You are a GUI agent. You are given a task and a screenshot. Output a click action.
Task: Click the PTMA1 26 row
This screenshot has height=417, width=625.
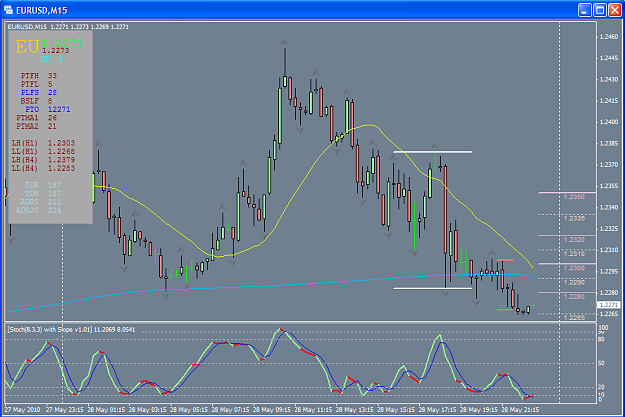(36, 118)
